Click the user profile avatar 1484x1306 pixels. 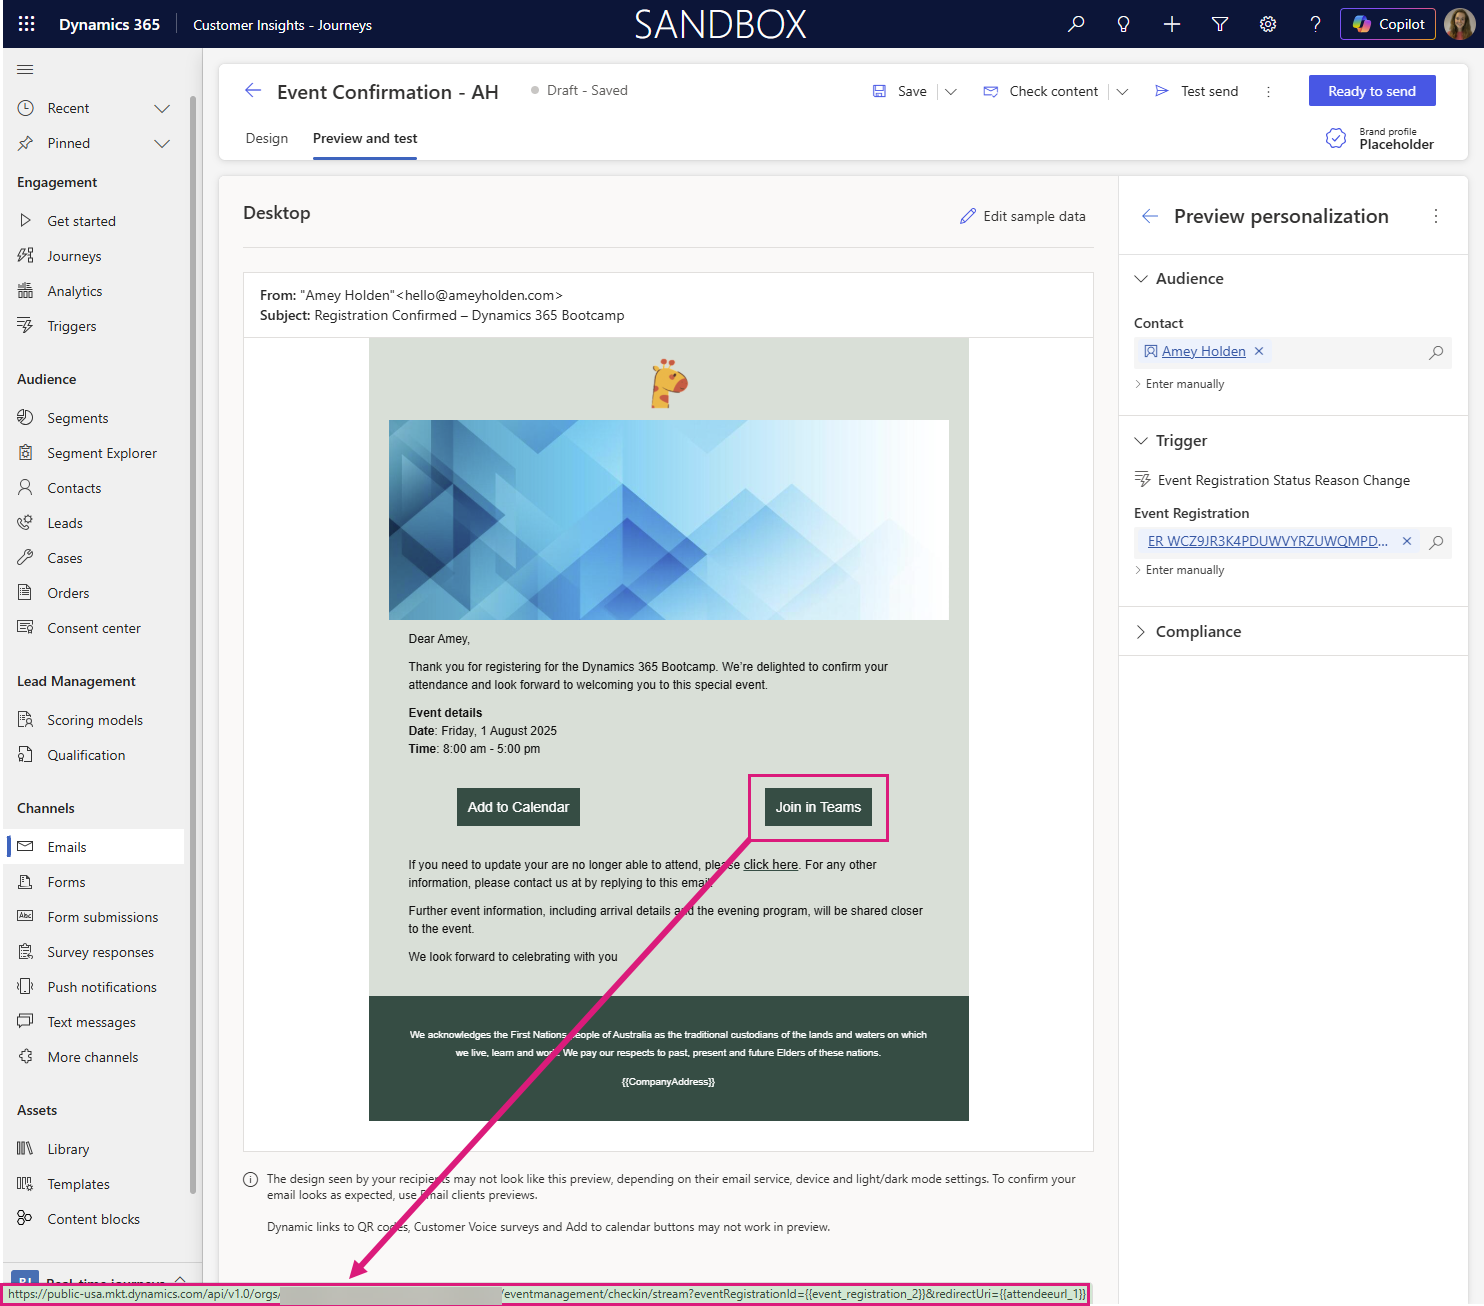(1459, 24)
